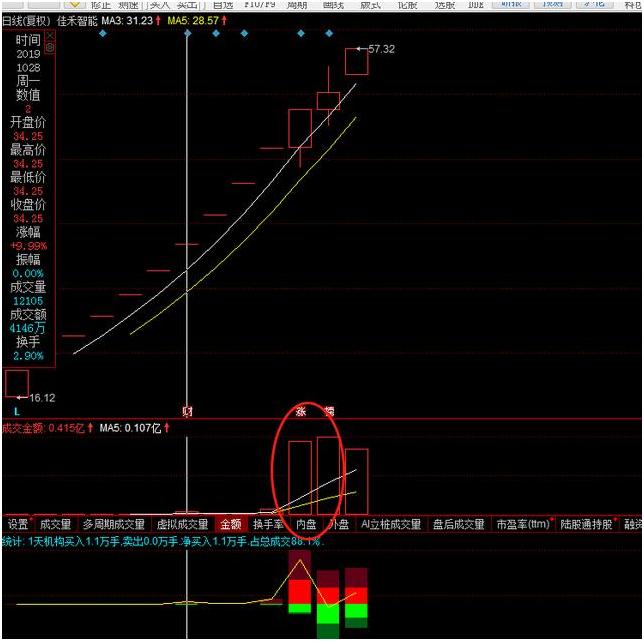Click the date 1028 in the info panel
644x641 pixels.
tap(28, 68)
